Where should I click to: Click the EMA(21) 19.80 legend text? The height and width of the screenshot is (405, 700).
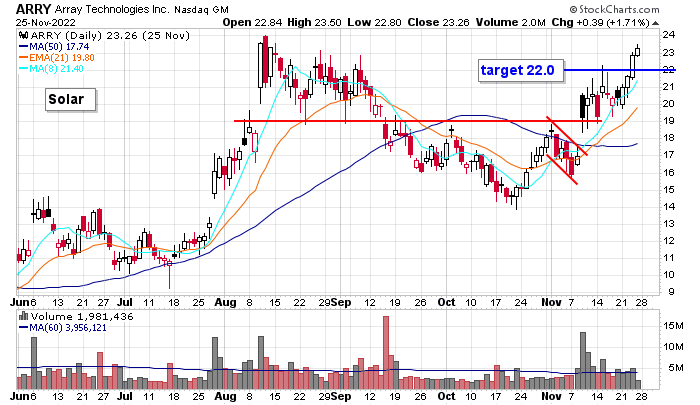coord(62,58)
